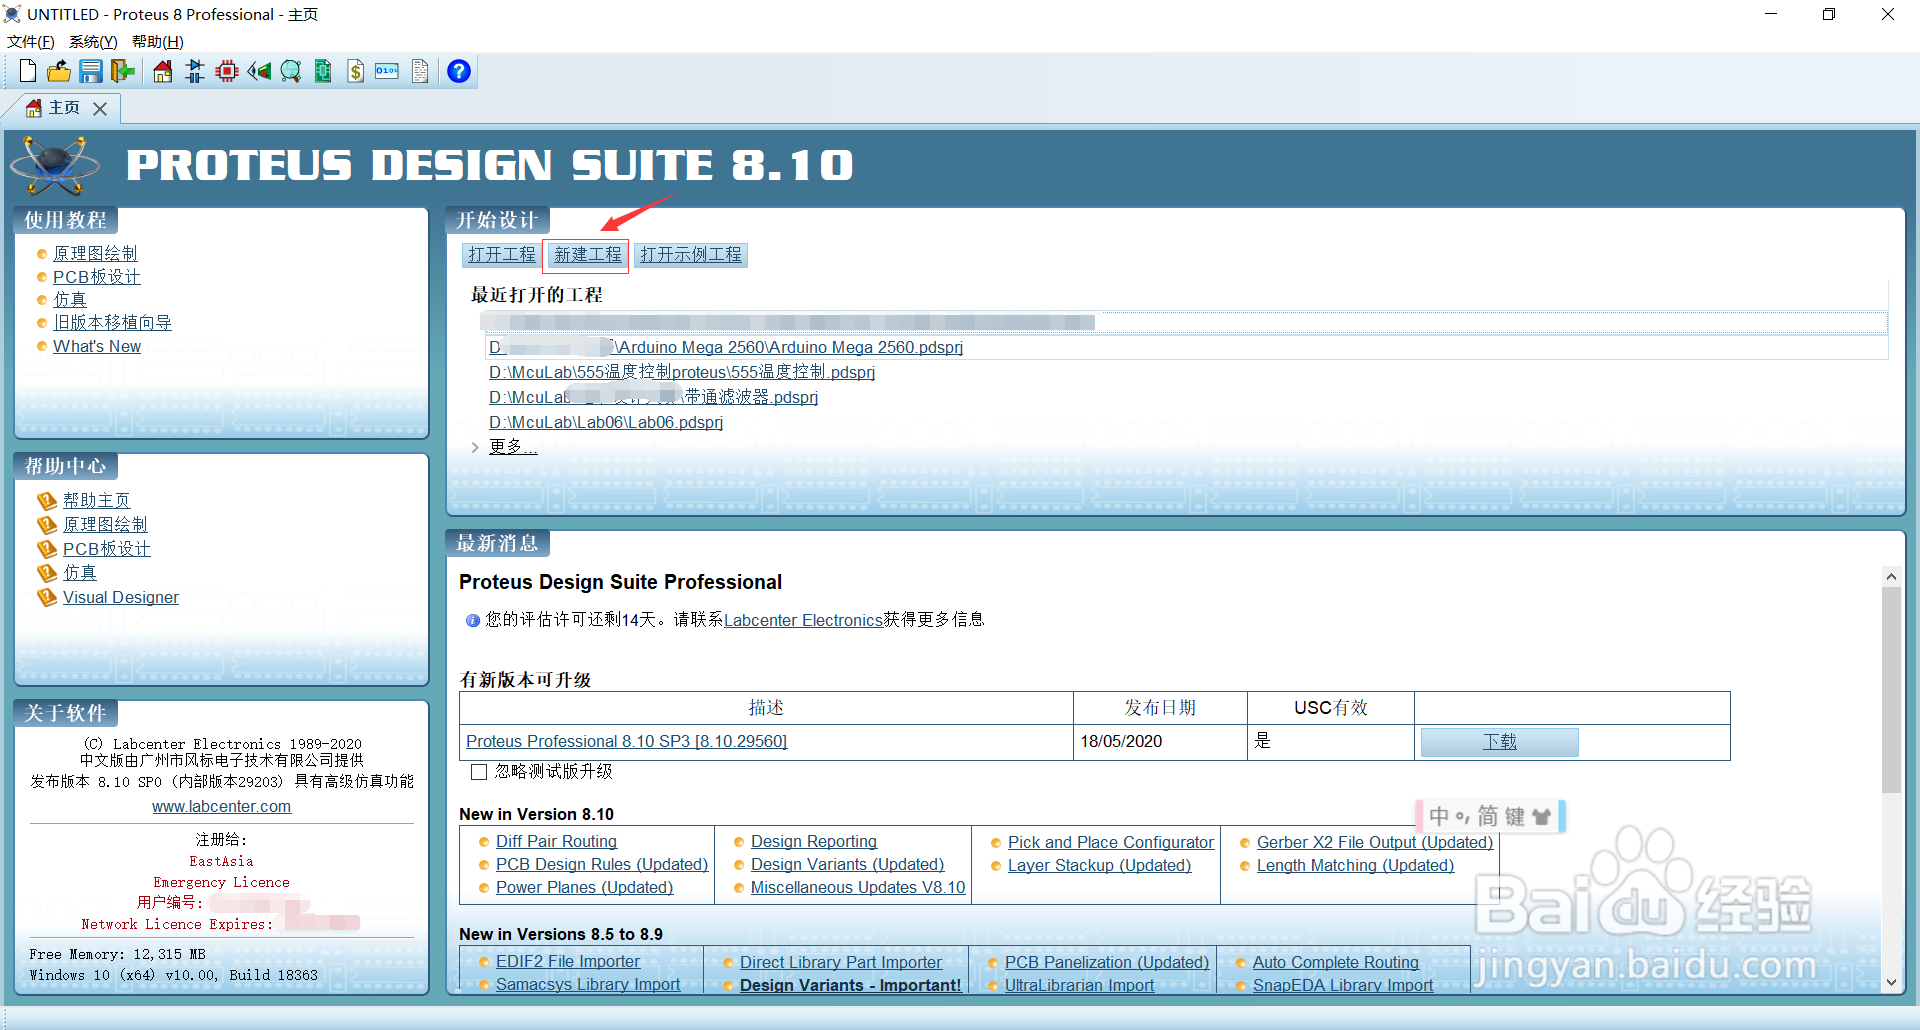
Task: Enable 忽略测试版升级 checkbox
Action: pyautogui.click(x=478, y=771)
